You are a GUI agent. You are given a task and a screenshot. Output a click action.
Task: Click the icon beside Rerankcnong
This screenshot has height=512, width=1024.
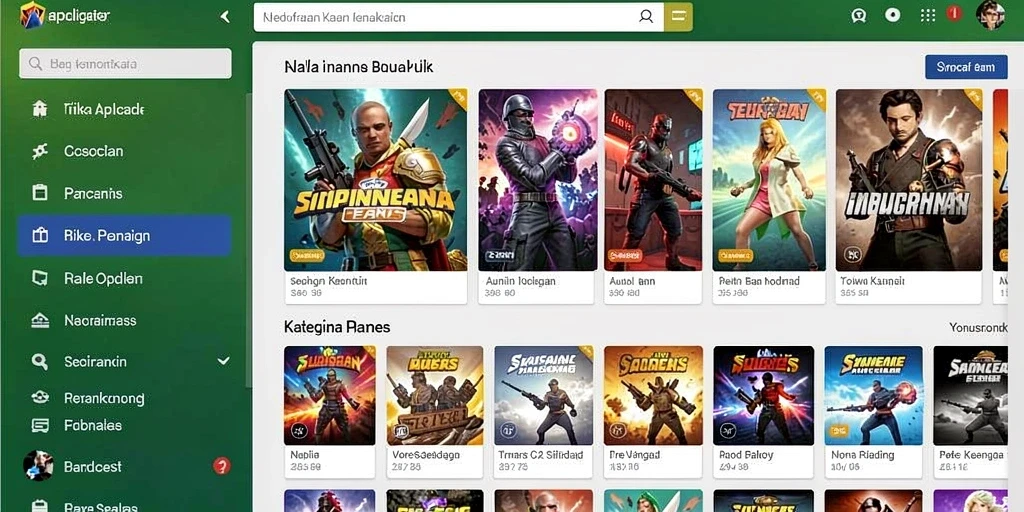pos(40,398)
